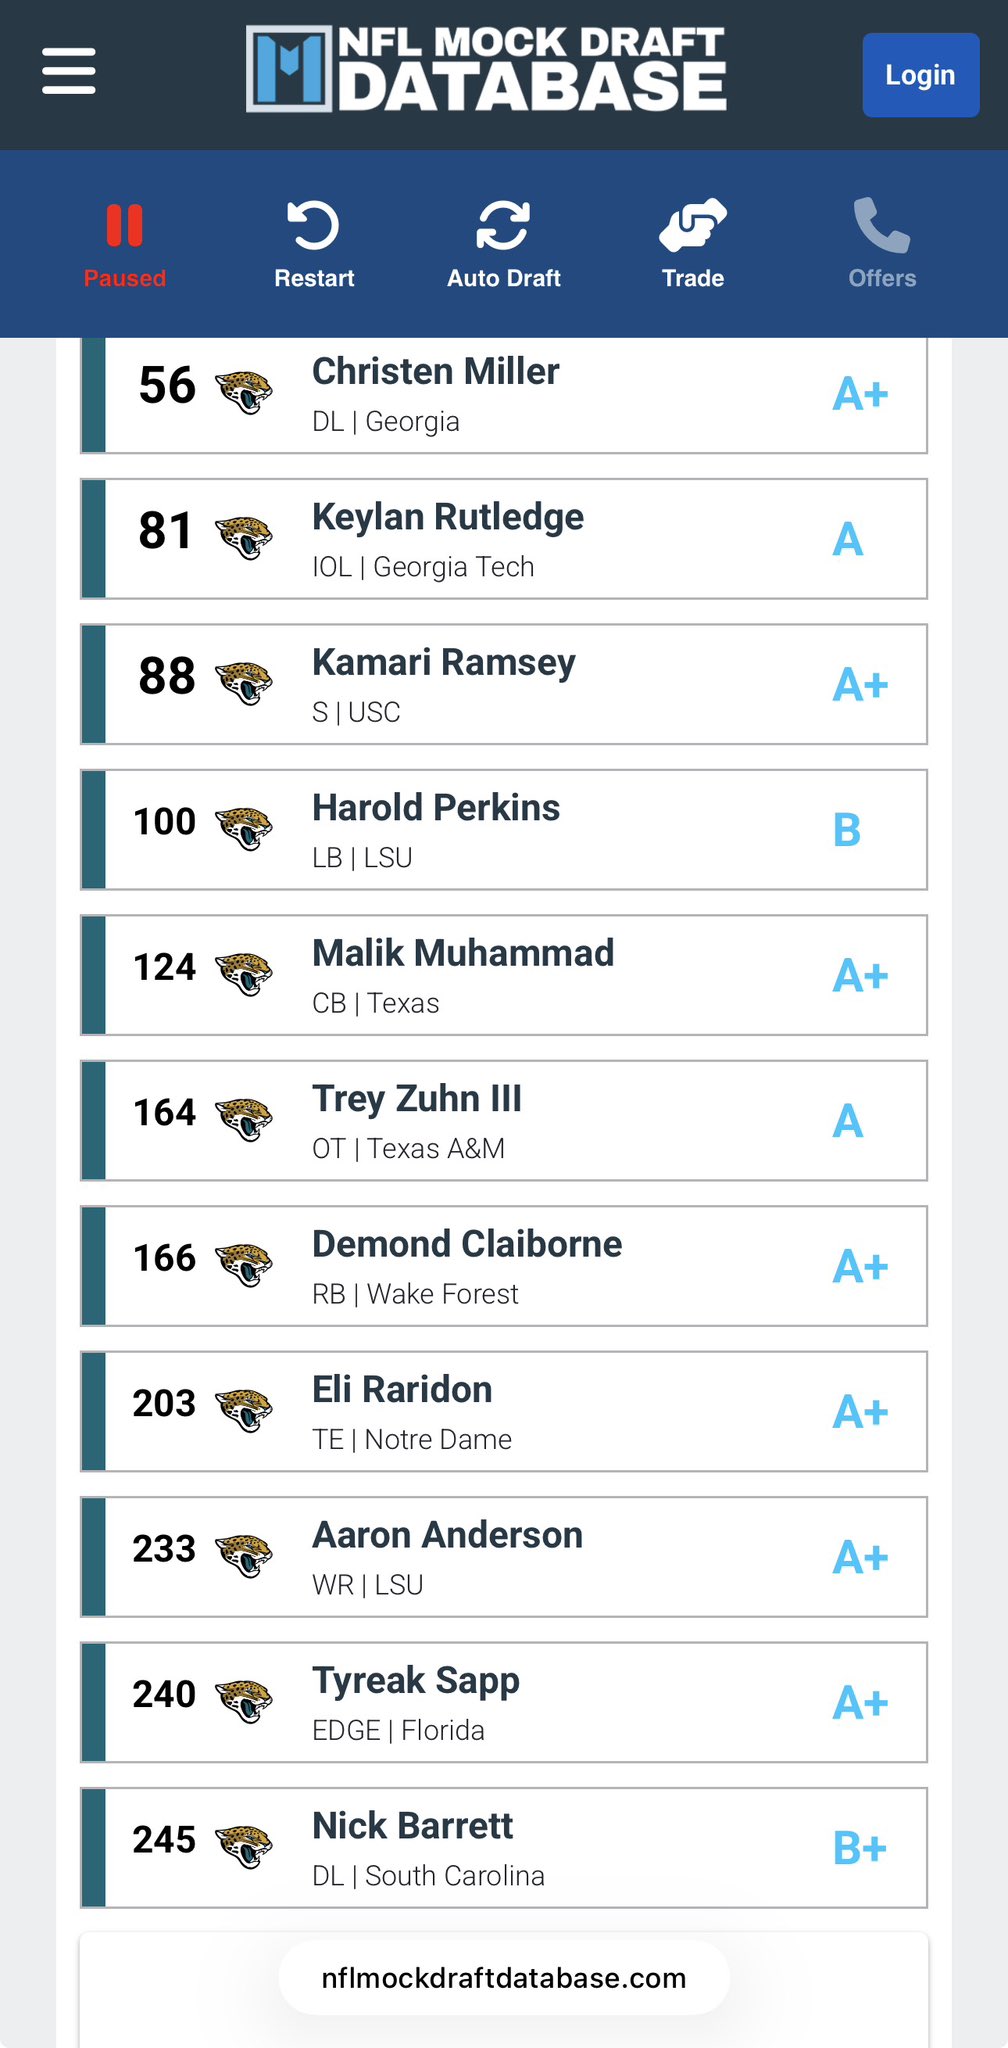Image resolution: width=1008 pixels, height=2048 pixels.
Task: Select Demond Claiborne player name
Action: [x=467, y=1244]
